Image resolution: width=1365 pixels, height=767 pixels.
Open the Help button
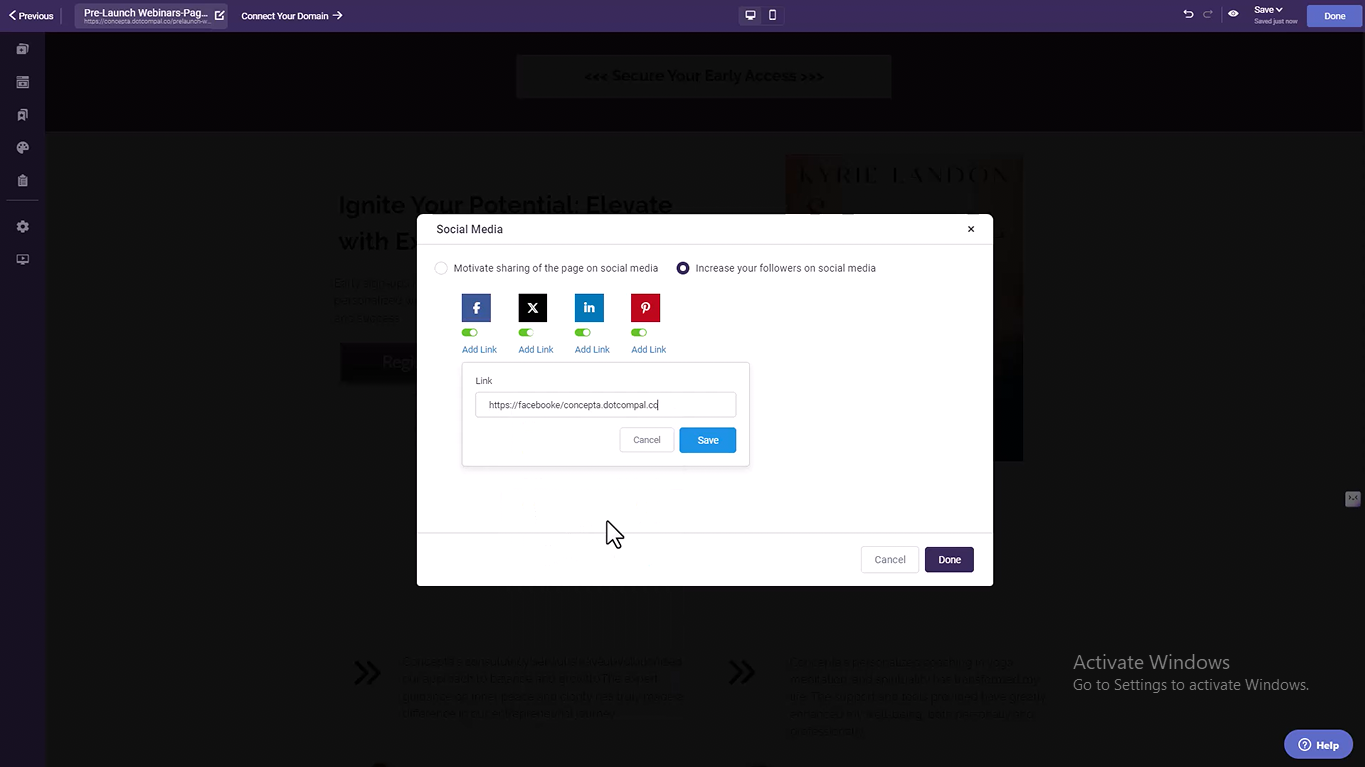(1318, 744)
